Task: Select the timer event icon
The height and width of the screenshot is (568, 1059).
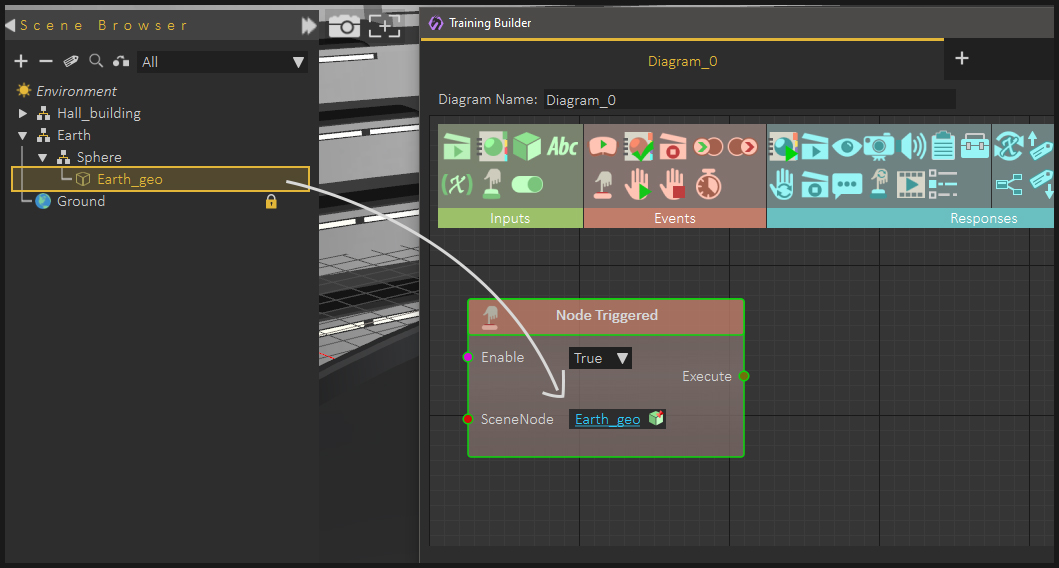Action: [708, 184]
